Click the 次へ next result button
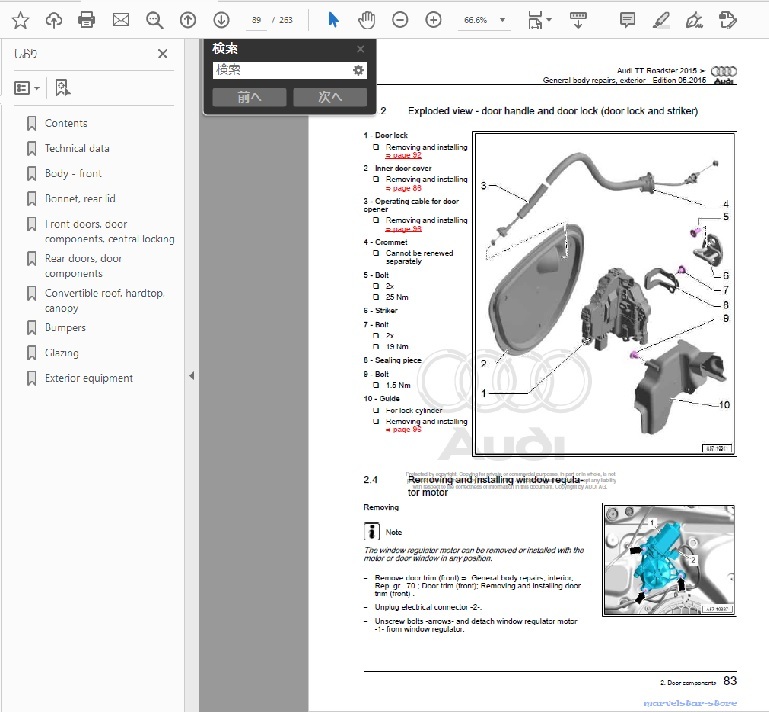This screenshot has width=769, height=712. [330, 97]
